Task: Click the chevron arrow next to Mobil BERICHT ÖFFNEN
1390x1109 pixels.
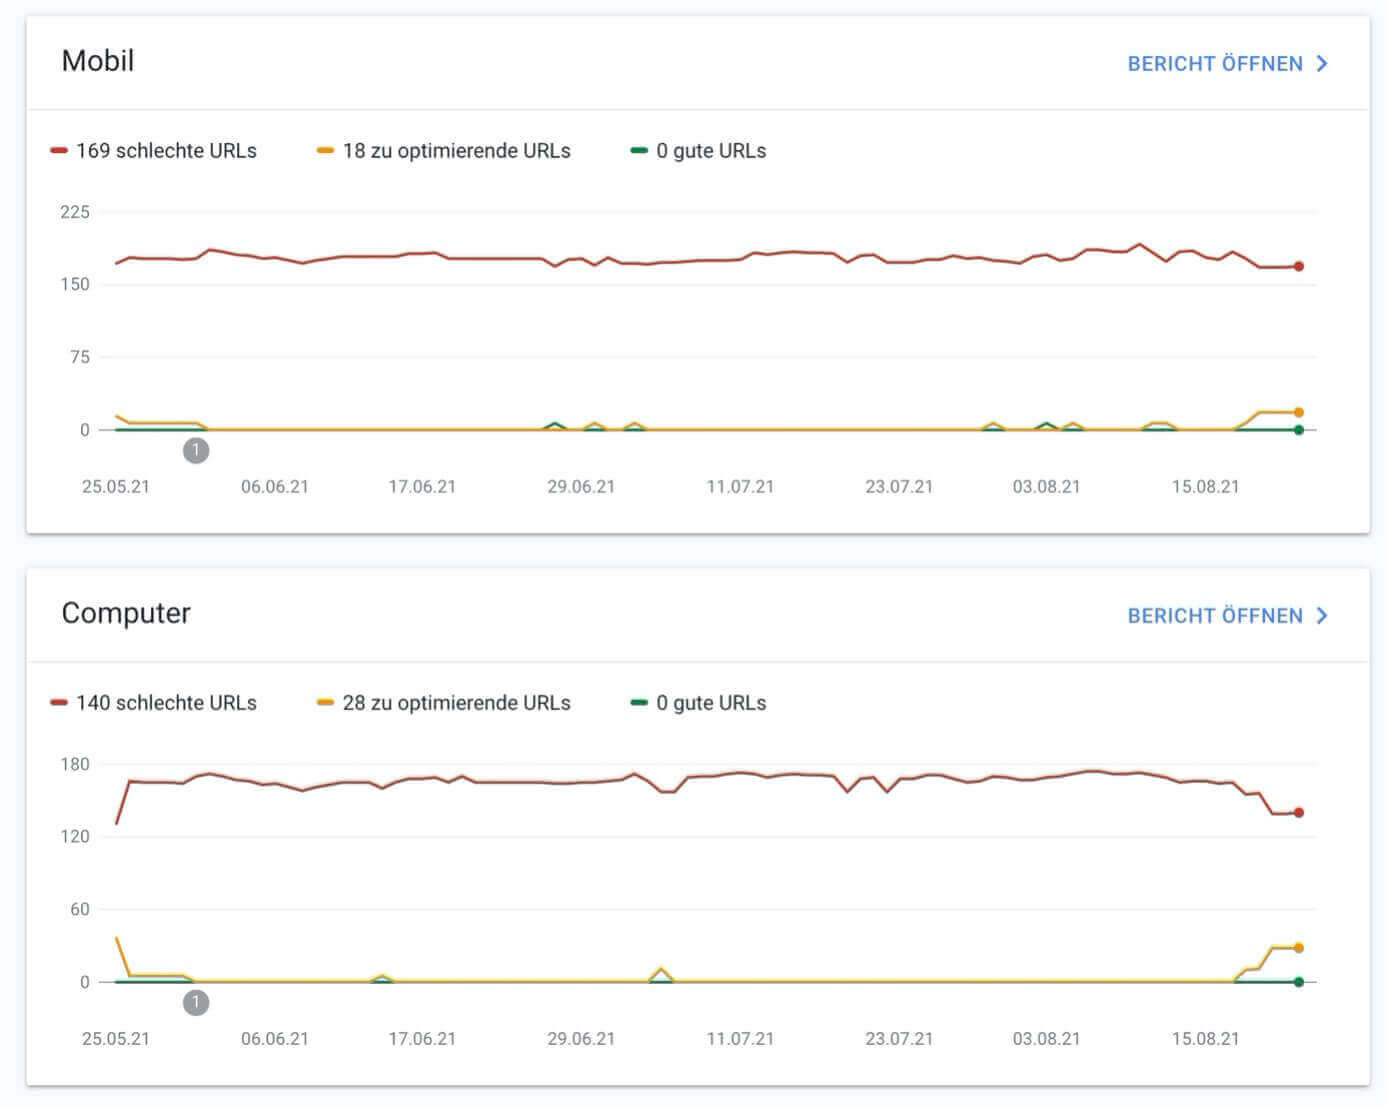Action: click(x=1322, y=64)
